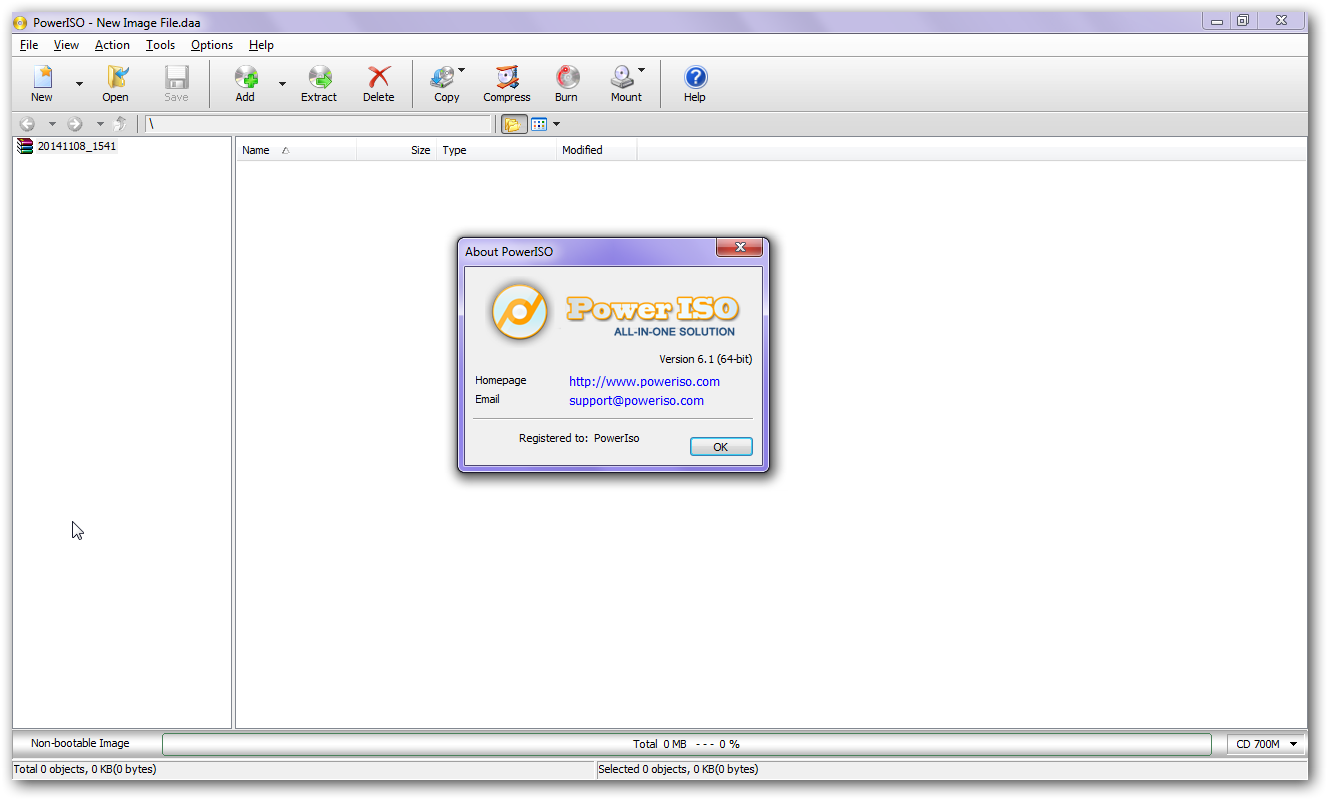Screen dimensions: 1328x800
Task: Click the Selected 0 objects status text
Action: pyautogui.click(x=678, y=769)
